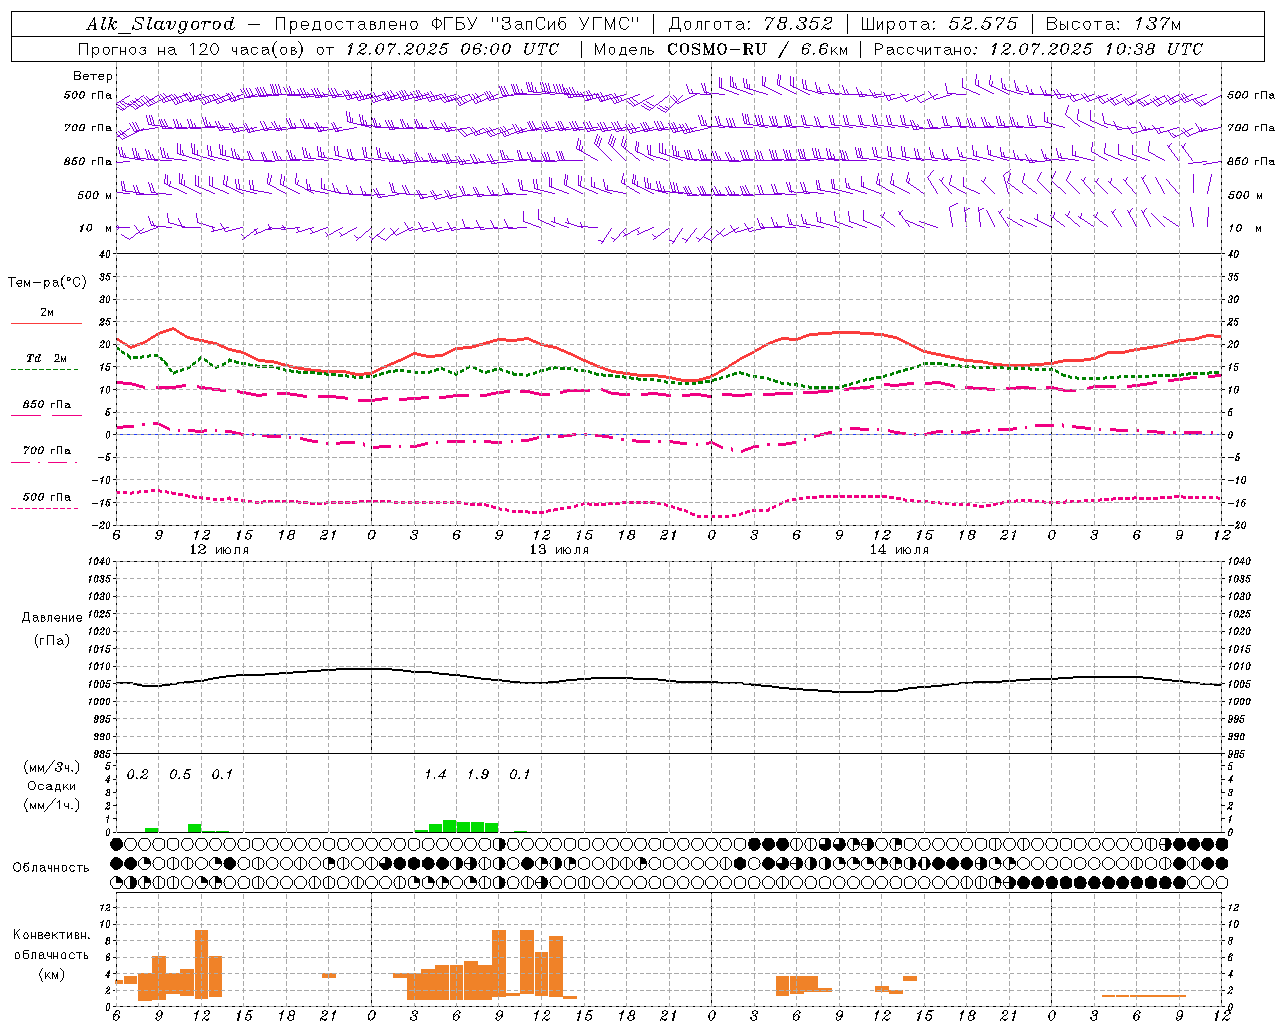This screenshot has height=1024, width=1280.
Task: Click the precipitation total "0.5"
Action: (x=180, y=775)
